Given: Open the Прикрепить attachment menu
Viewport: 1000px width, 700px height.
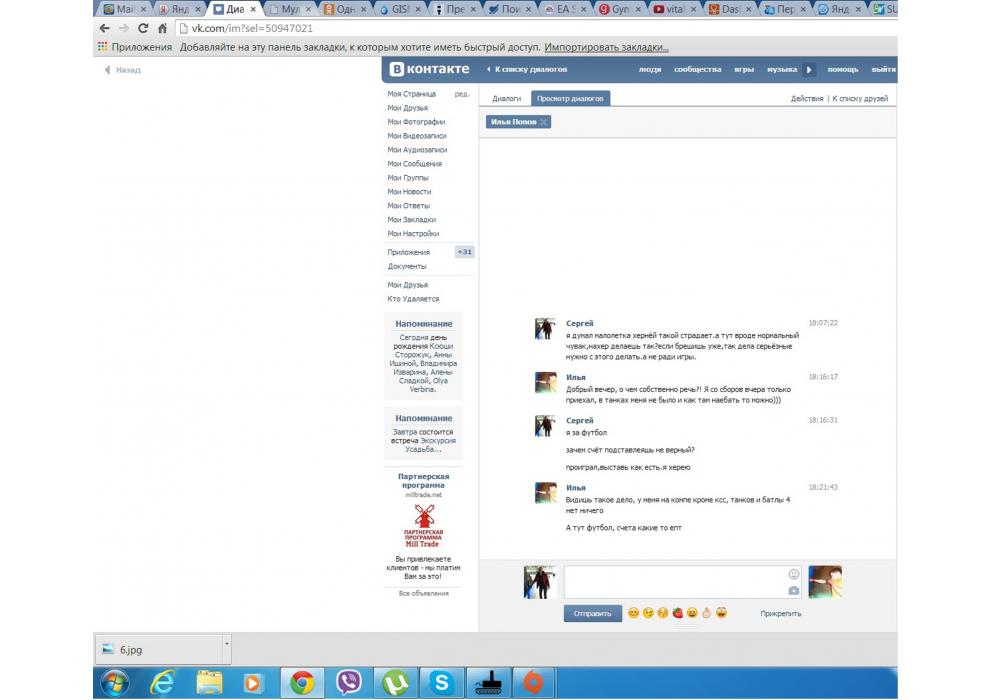Looking at the screenshot, I should coord(780,614).
